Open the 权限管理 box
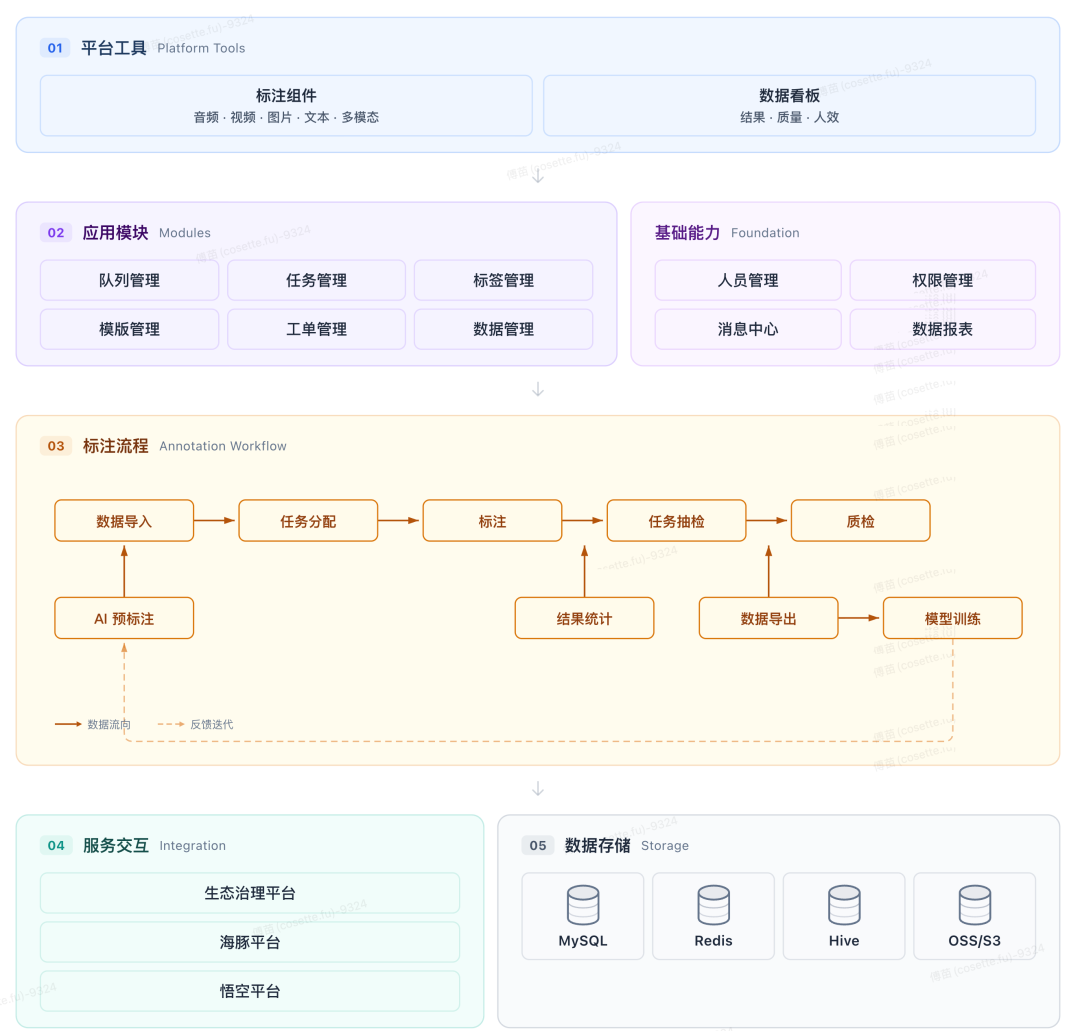 click(943, 280)
